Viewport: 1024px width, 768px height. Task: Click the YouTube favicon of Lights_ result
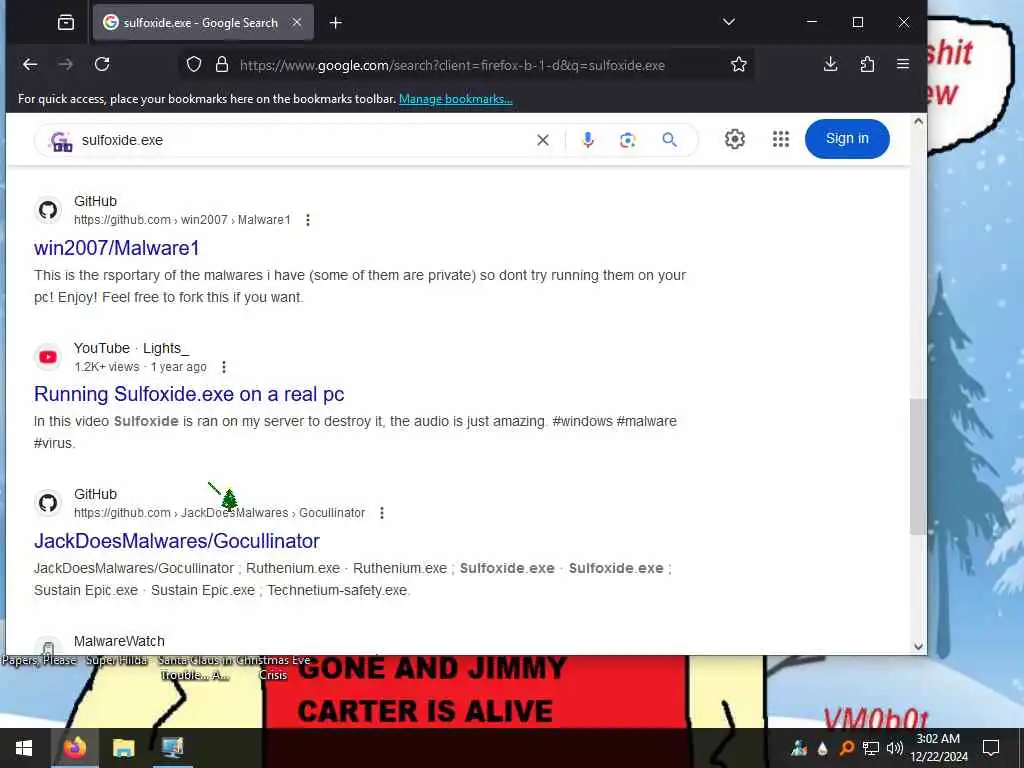pyautogui.click(x=48, y=357)
